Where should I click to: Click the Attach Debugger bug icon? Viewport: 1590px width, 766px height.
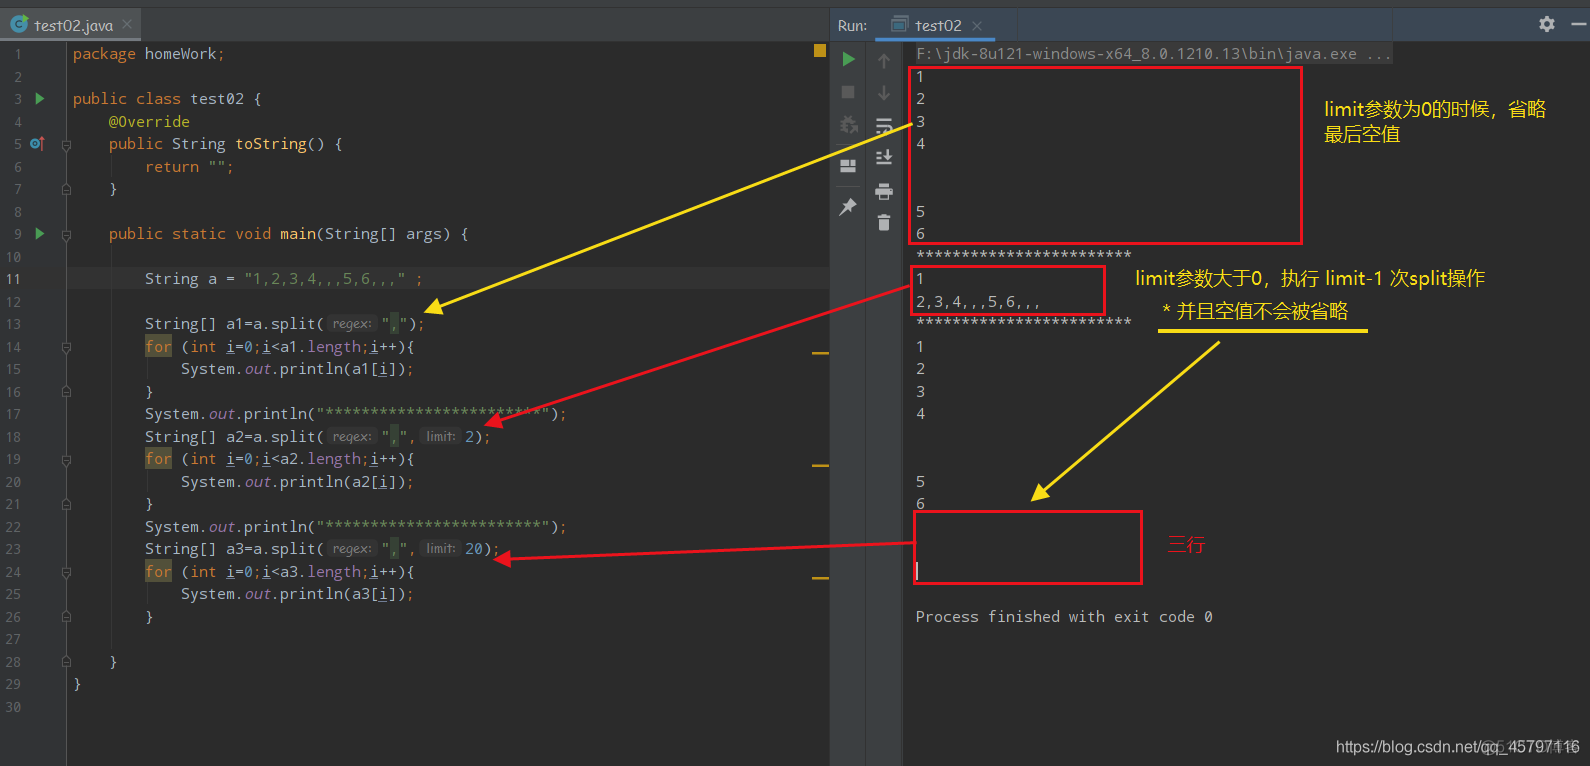click(848, 125)
